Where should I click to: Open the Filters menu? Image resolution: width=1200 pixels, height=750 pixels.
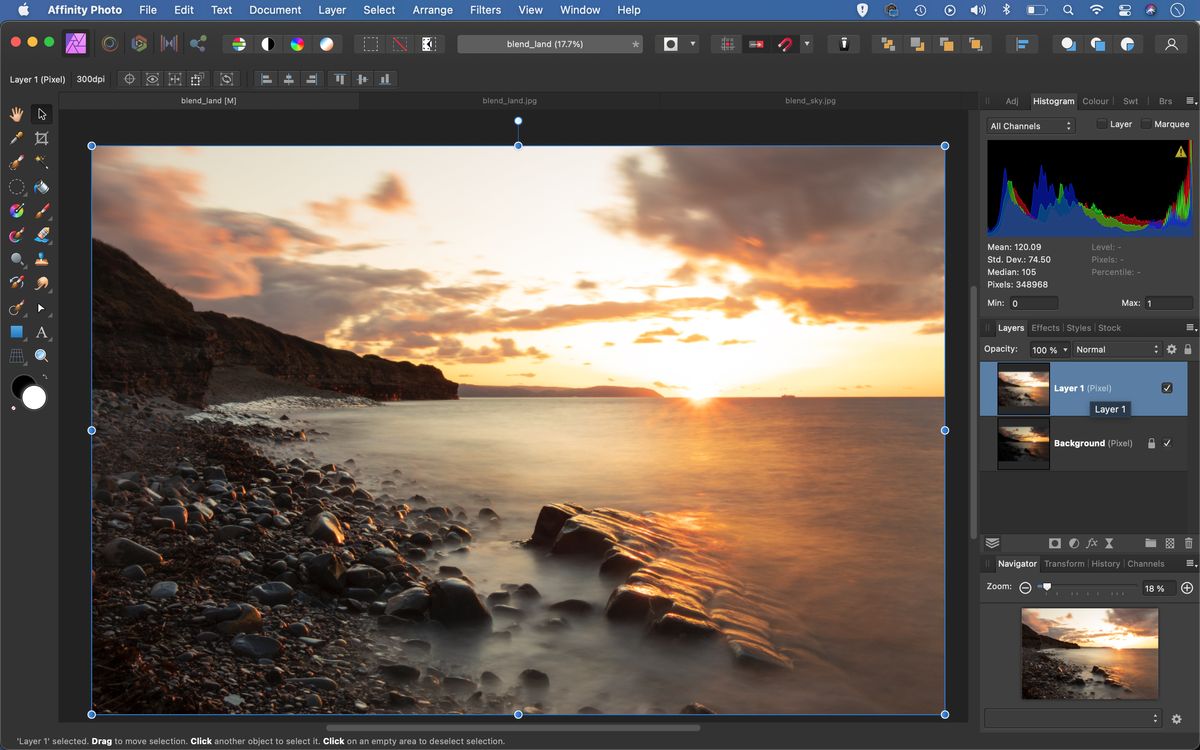coord(485,10)
